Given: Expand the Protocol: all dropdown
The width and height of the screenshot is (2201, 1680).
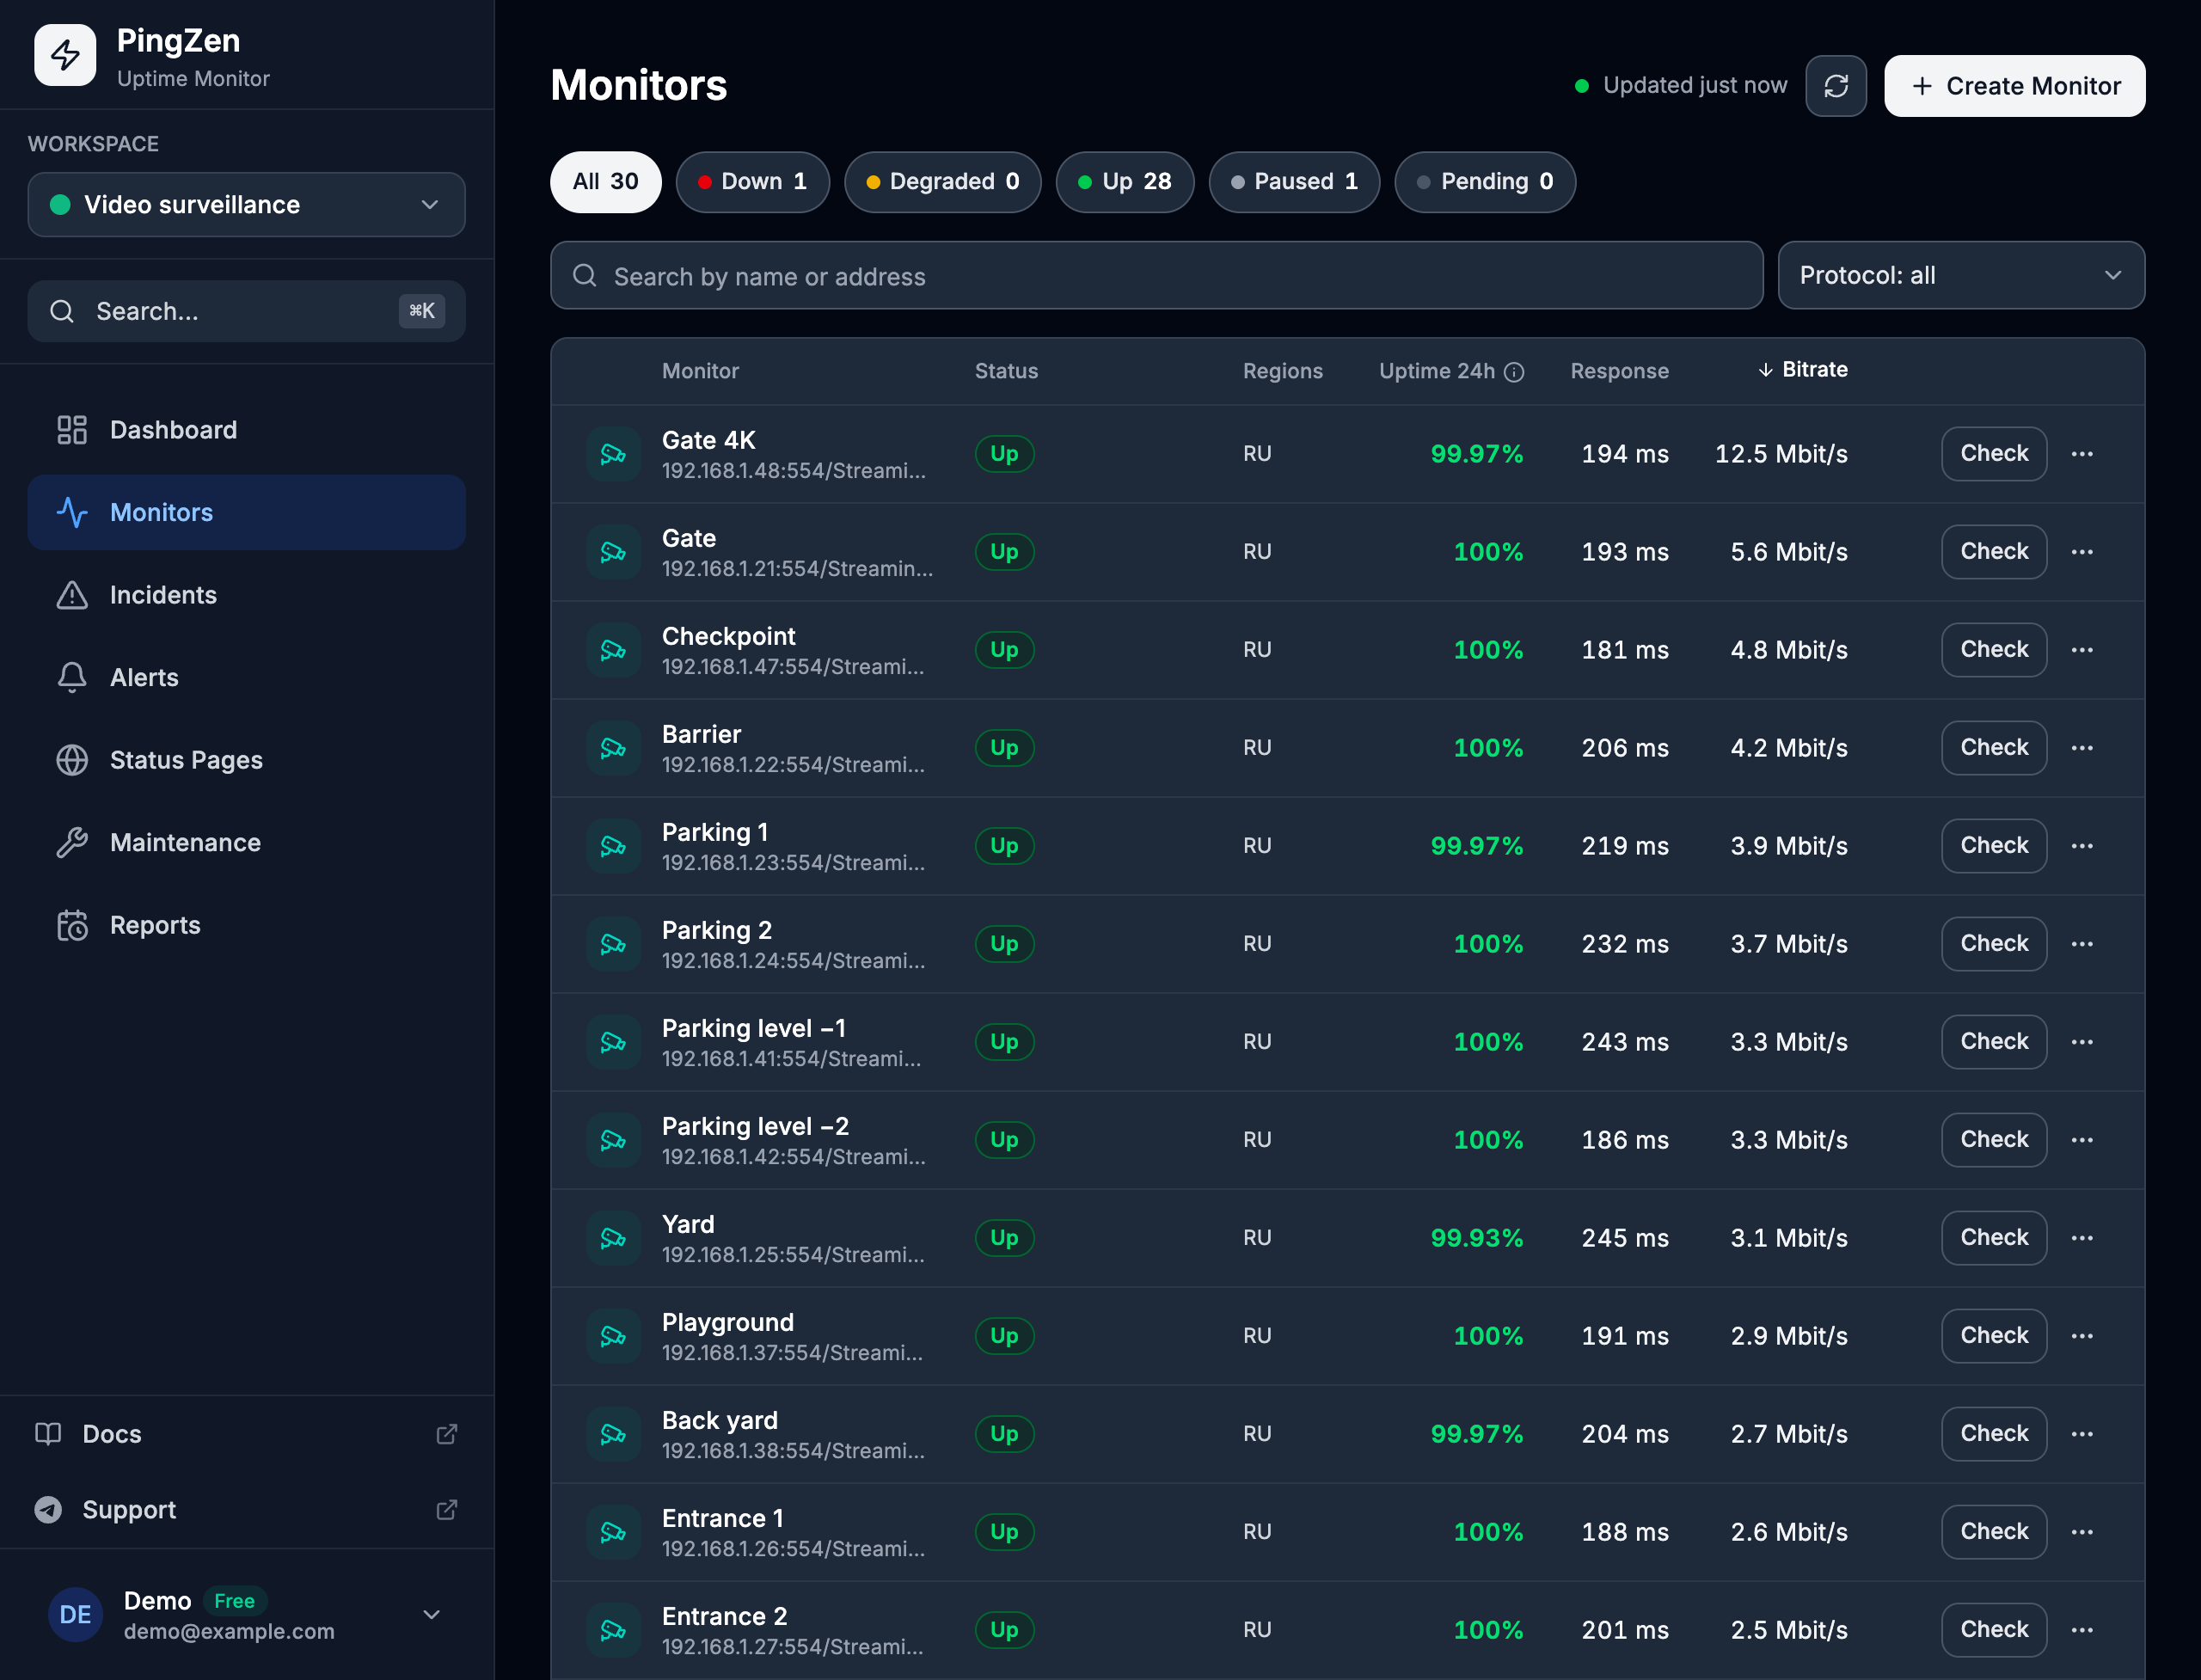Looking at the screenshot, I should pyautogui.click(x=1960, y=275).
